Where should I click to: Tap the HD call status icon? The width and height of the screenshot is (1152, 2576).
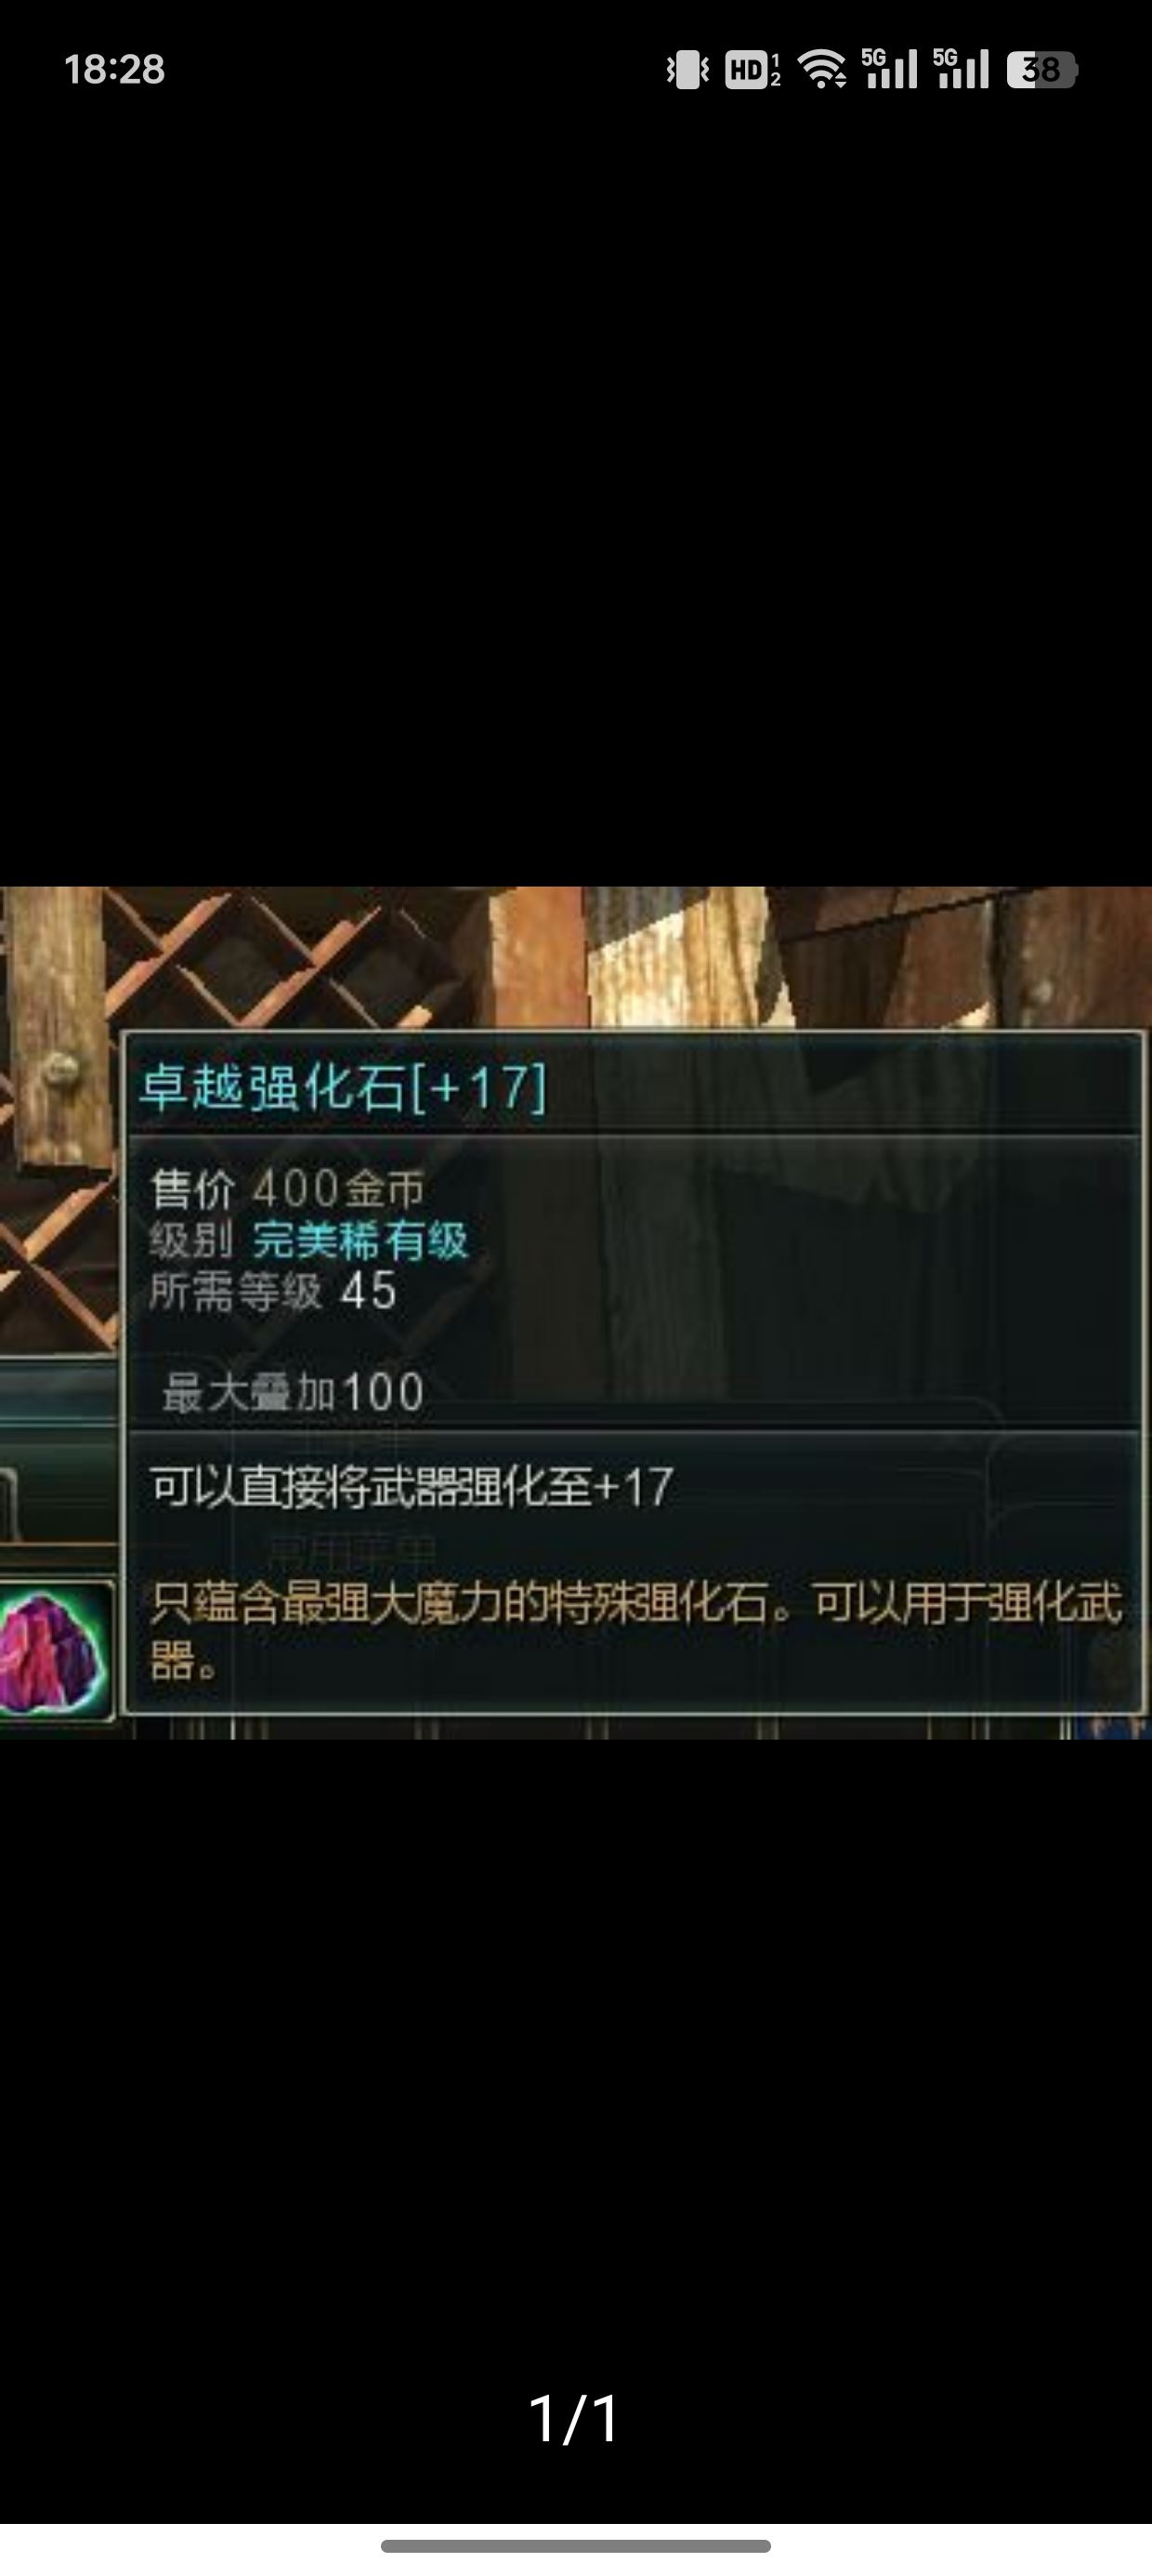753,69
